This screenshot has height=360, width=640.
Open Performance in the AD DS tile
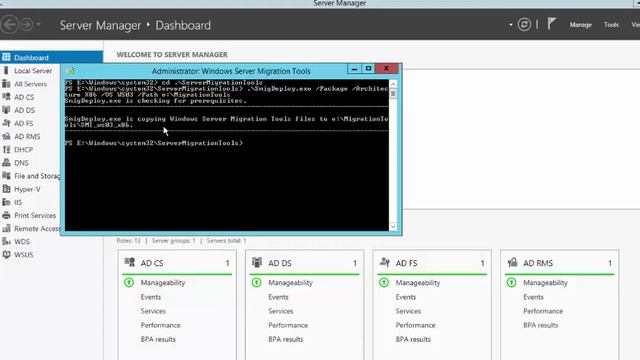coord(288,325)
